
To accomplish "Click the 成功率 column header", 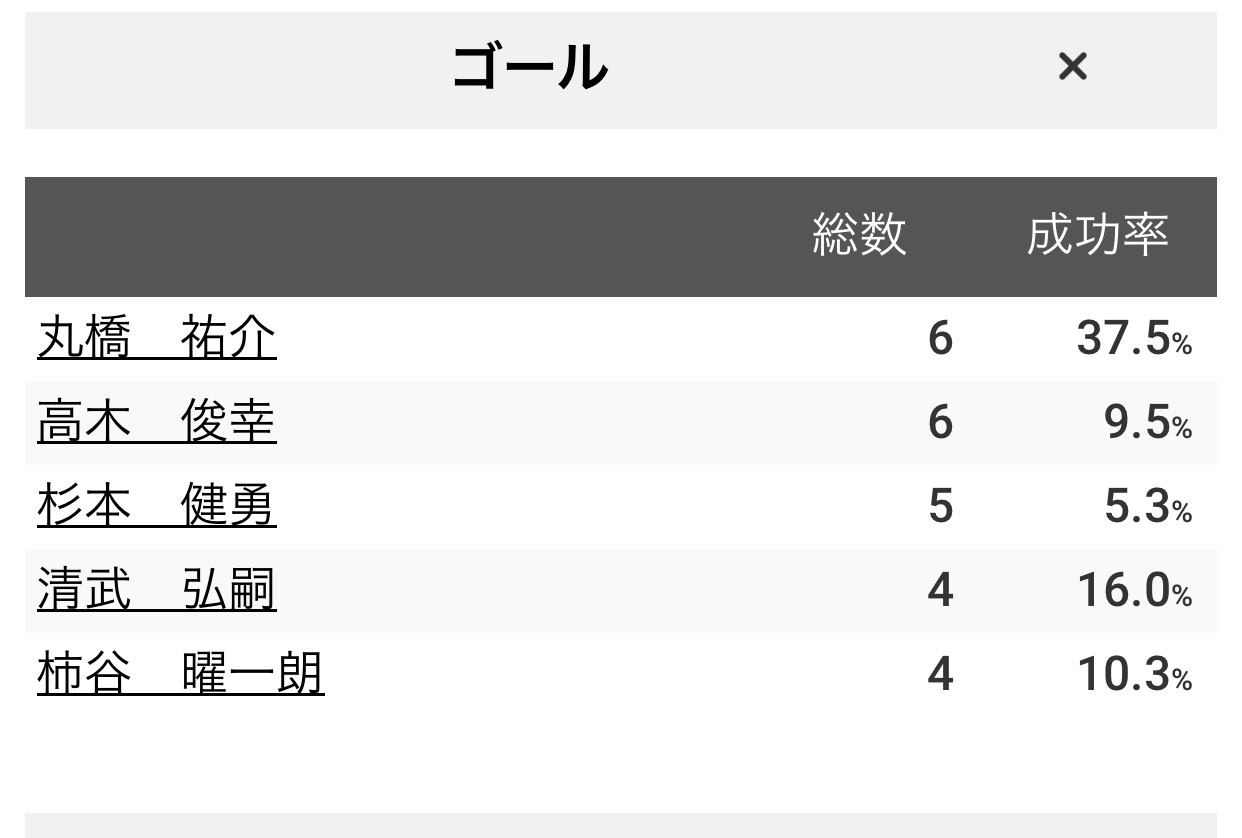I will tap(1097, 235).
